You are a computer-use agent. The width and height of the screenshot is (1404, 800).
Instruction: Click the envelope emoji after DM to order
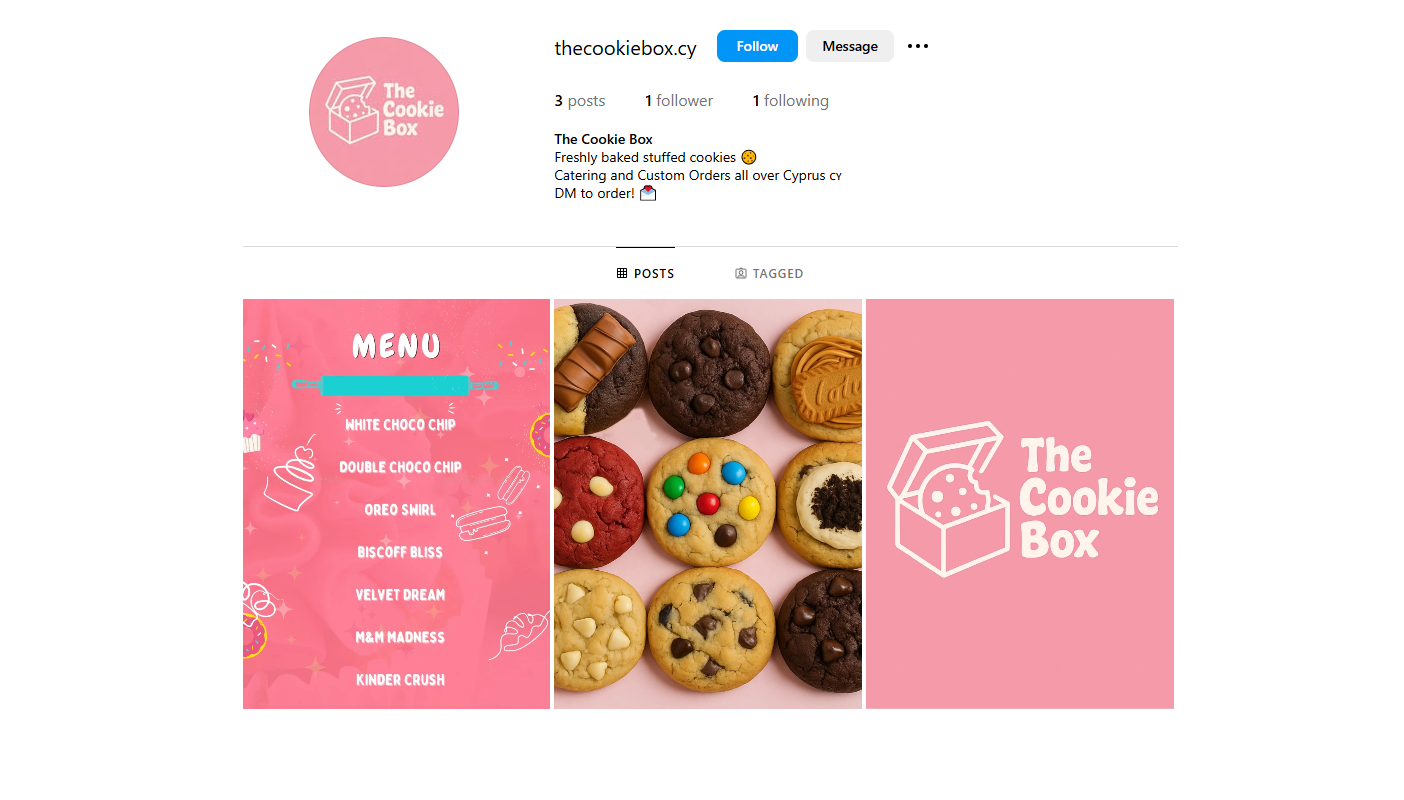(x=648, y=193)
